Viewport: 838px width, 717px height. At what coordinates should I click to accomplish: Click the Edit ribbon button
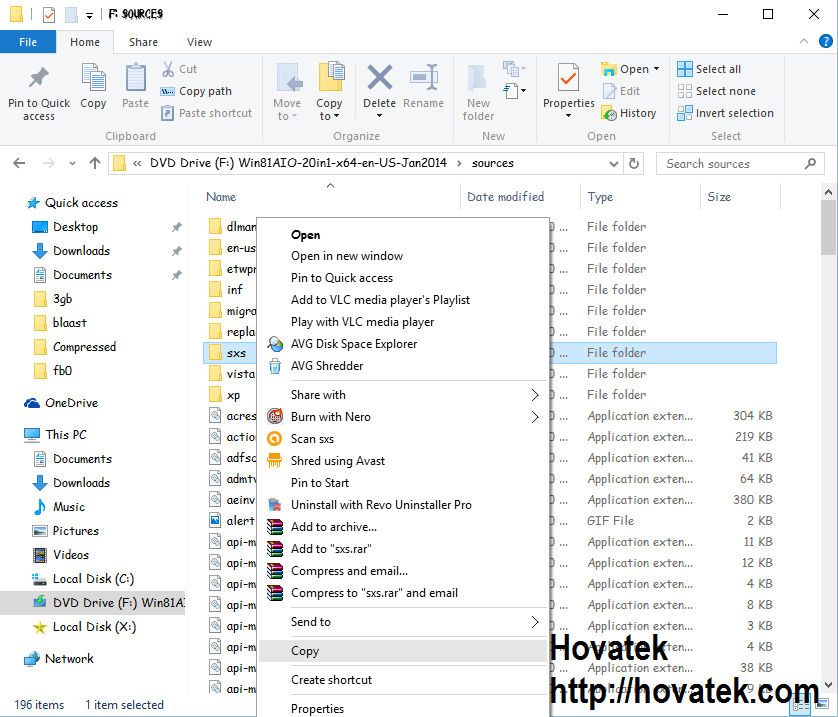click(621, 91)
